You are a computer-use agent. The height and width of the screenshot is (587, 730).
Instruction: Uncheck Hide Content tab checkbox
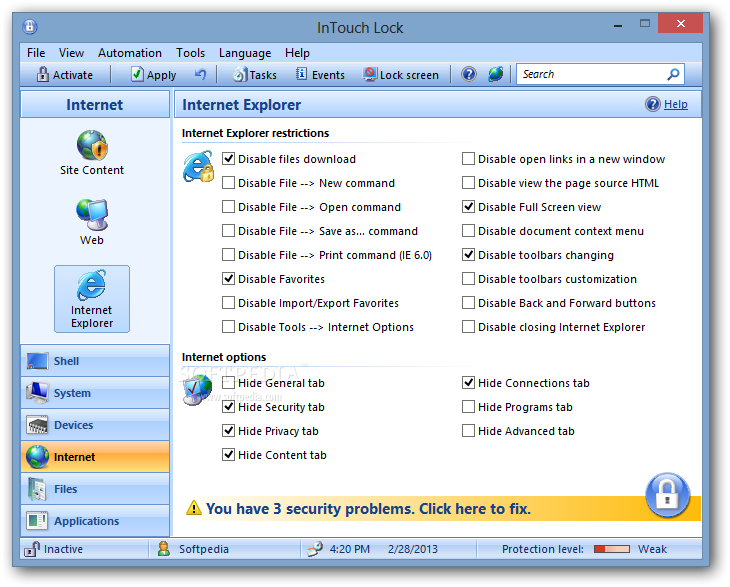pos(228,455)
